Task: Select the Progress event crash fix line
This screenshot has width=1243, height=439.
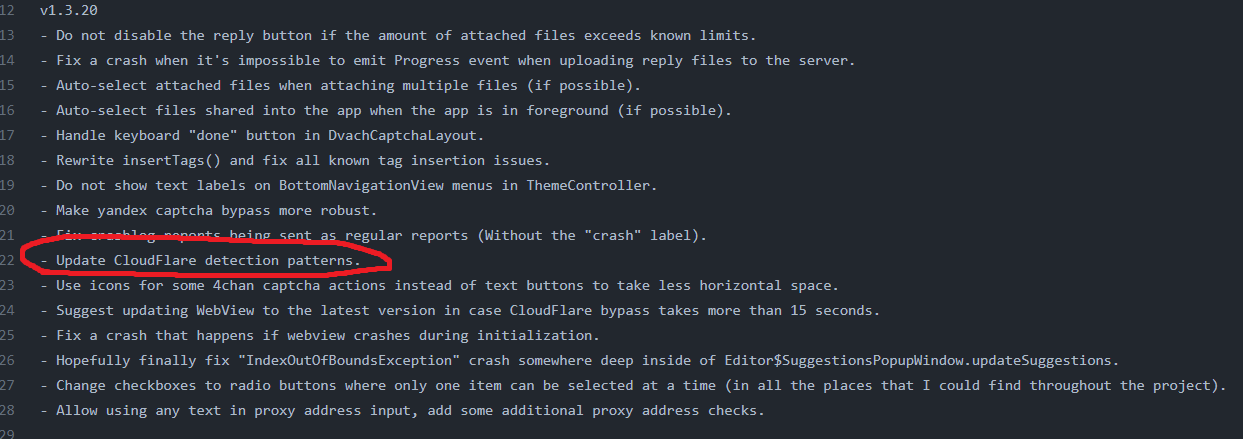Action: point(447,60)
